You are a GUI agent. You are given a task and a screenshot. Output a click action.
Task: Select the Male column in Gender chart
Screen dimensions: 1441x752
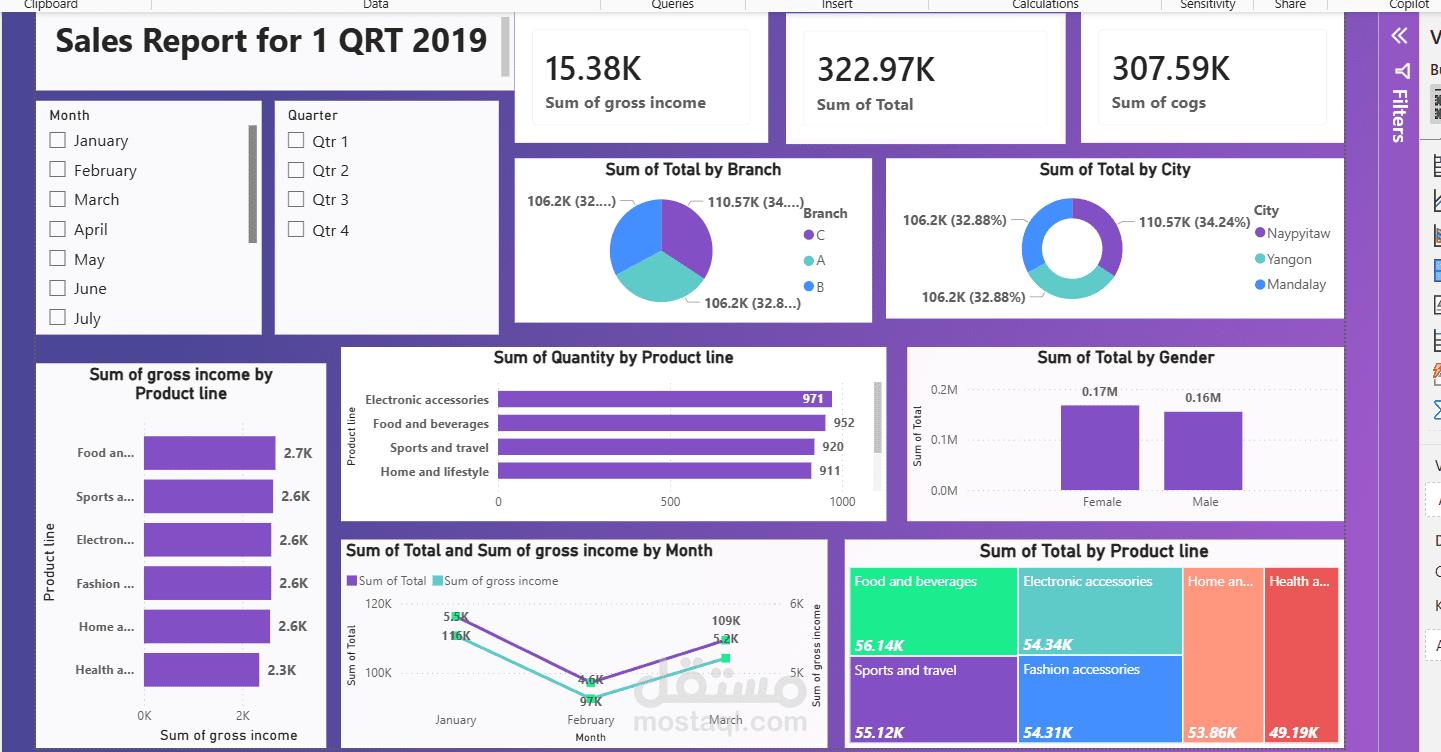(x=1203, y=451)
